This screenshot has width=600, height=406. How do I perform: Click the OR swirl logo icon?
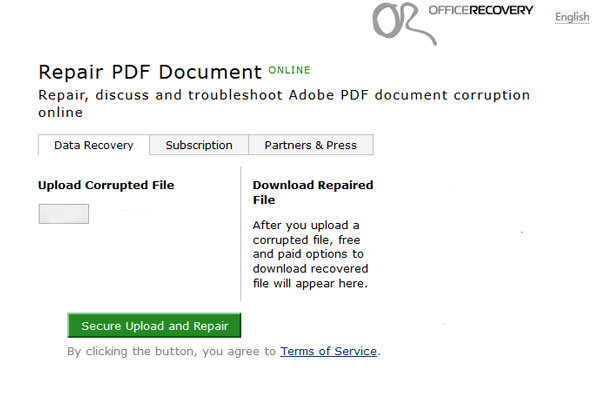point(404,23)
